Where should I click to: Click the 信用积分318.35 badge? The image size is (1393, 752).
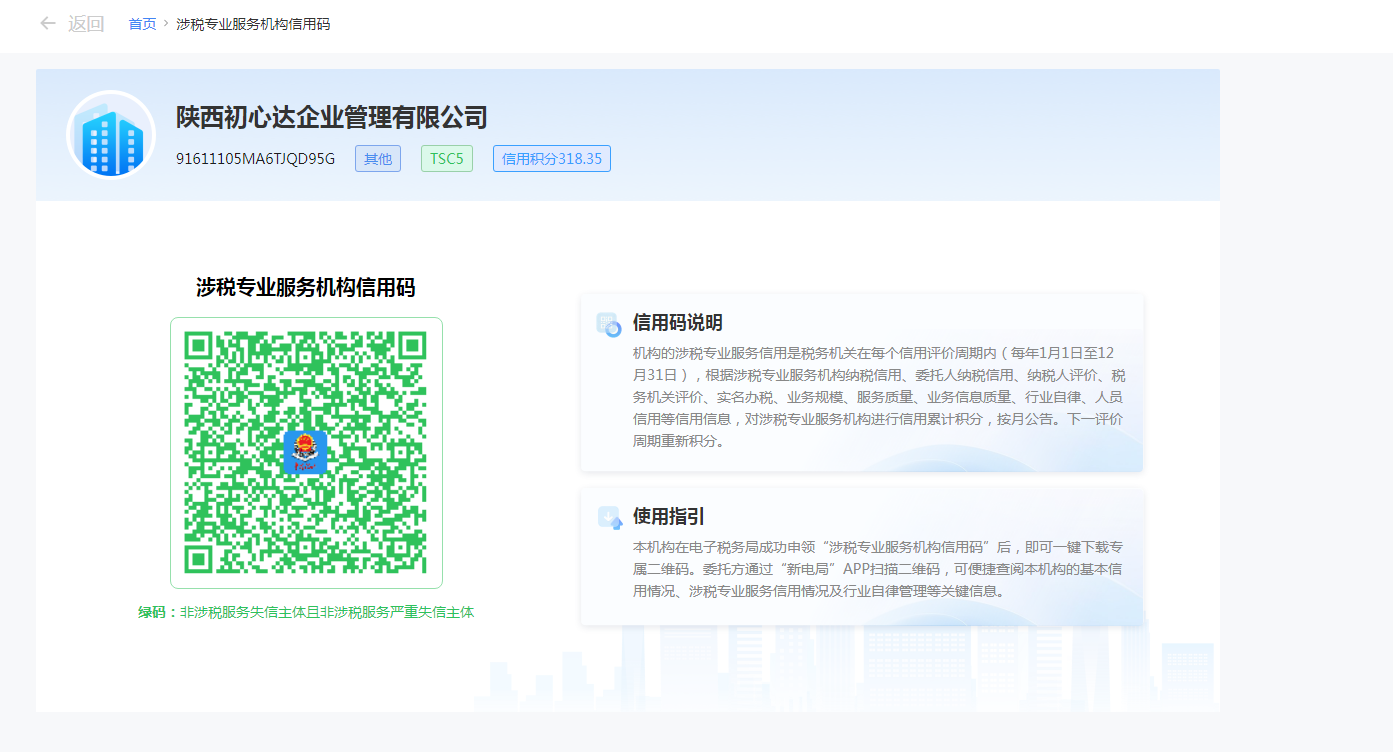[x=552, y=159]
